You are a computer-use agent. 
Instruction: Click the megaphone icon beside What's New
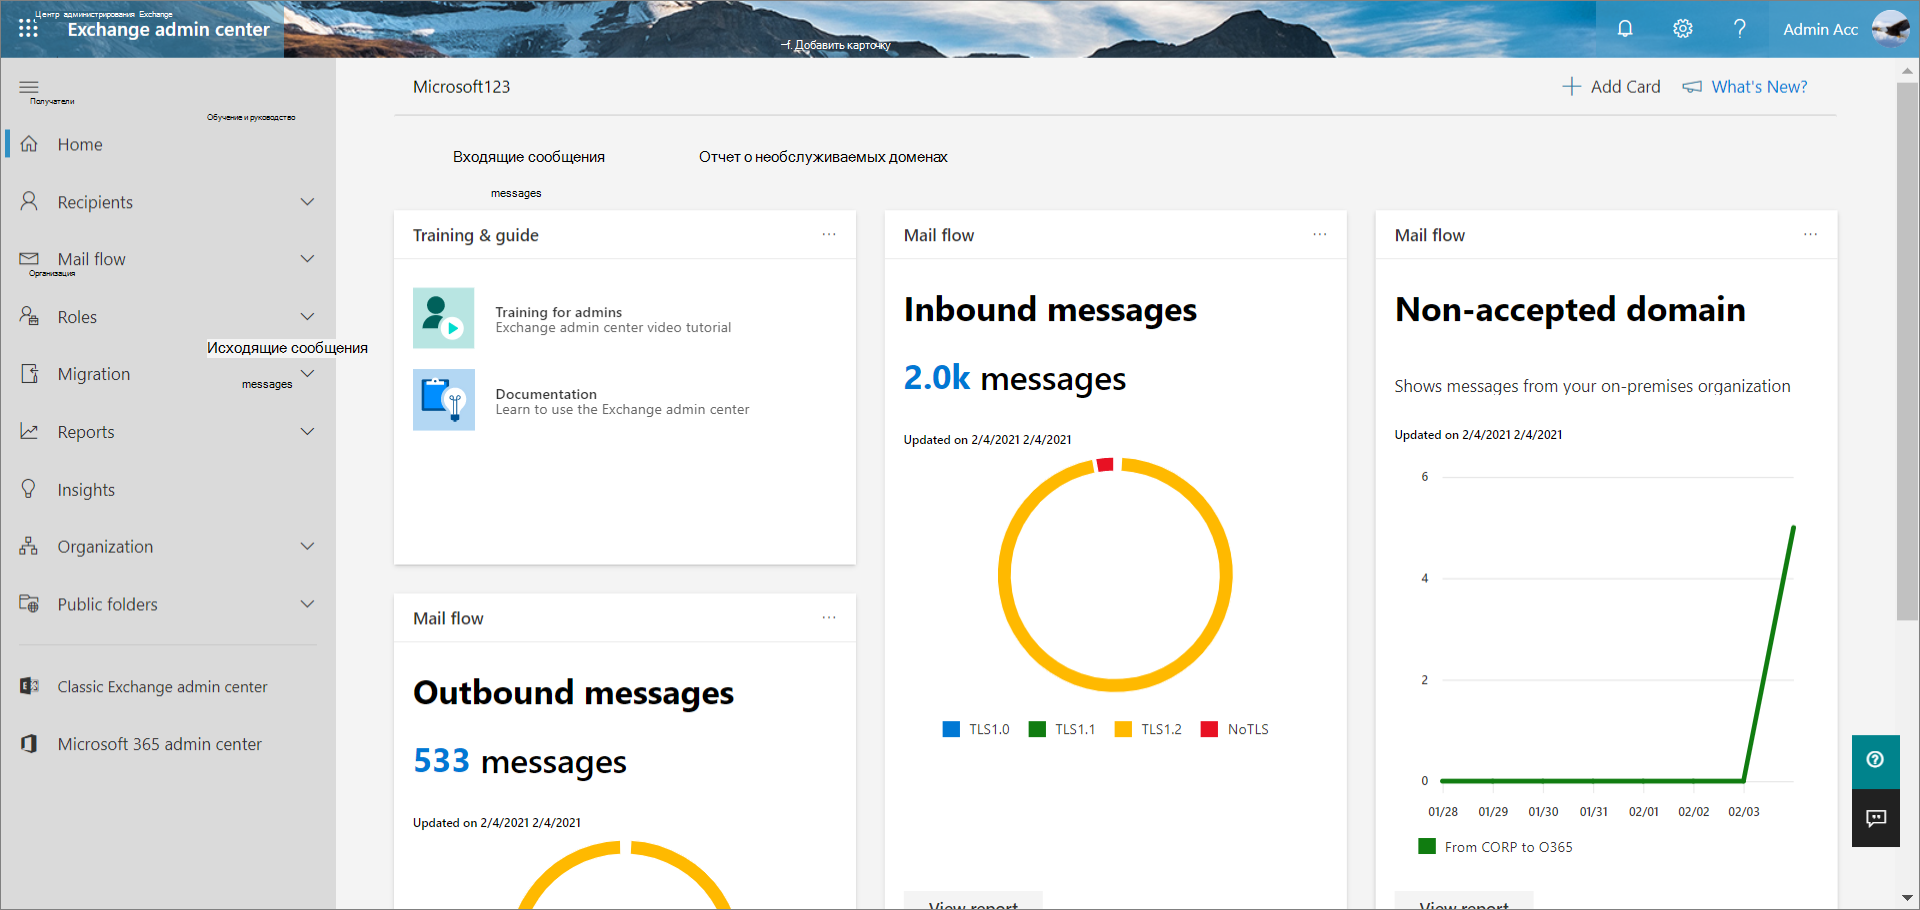1692,87
